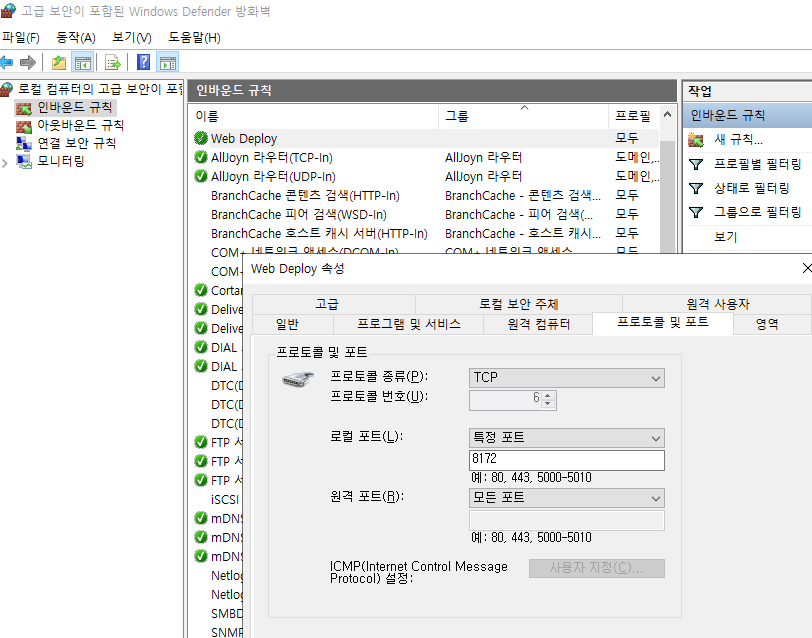Open the 보기 action in the pane
The height and width of the screenshot is (638, 812).
[725, 237]
